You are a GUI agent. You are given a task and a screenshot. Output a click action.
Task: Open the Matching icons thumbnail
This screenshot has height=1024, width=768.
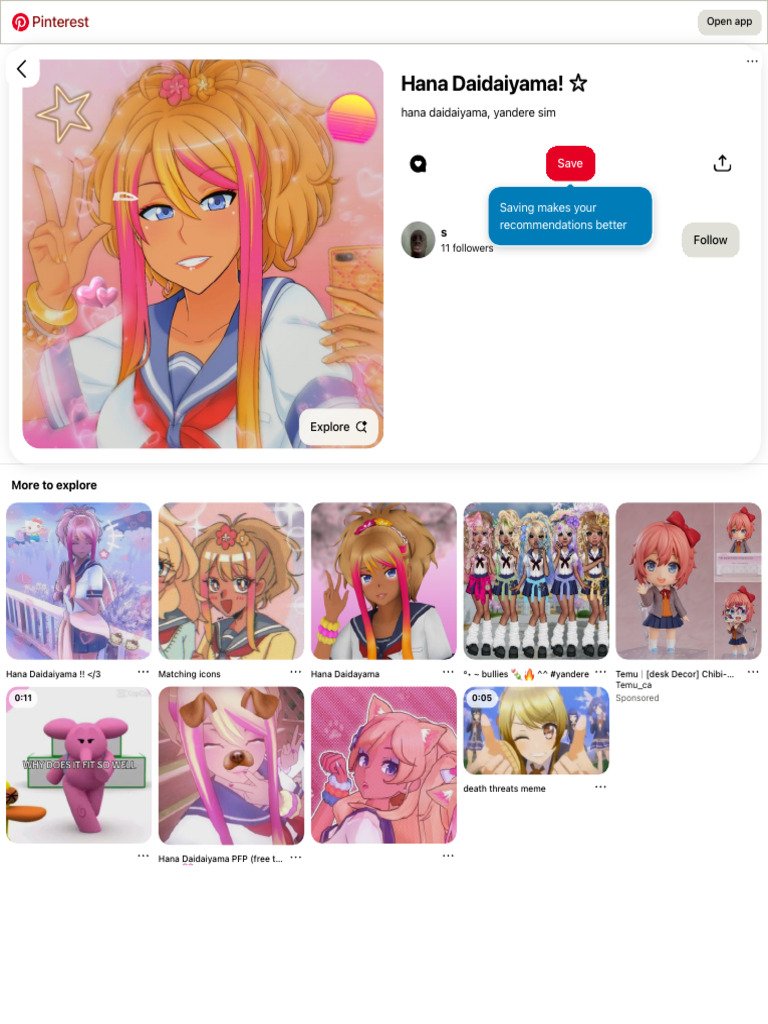point(231,581)
